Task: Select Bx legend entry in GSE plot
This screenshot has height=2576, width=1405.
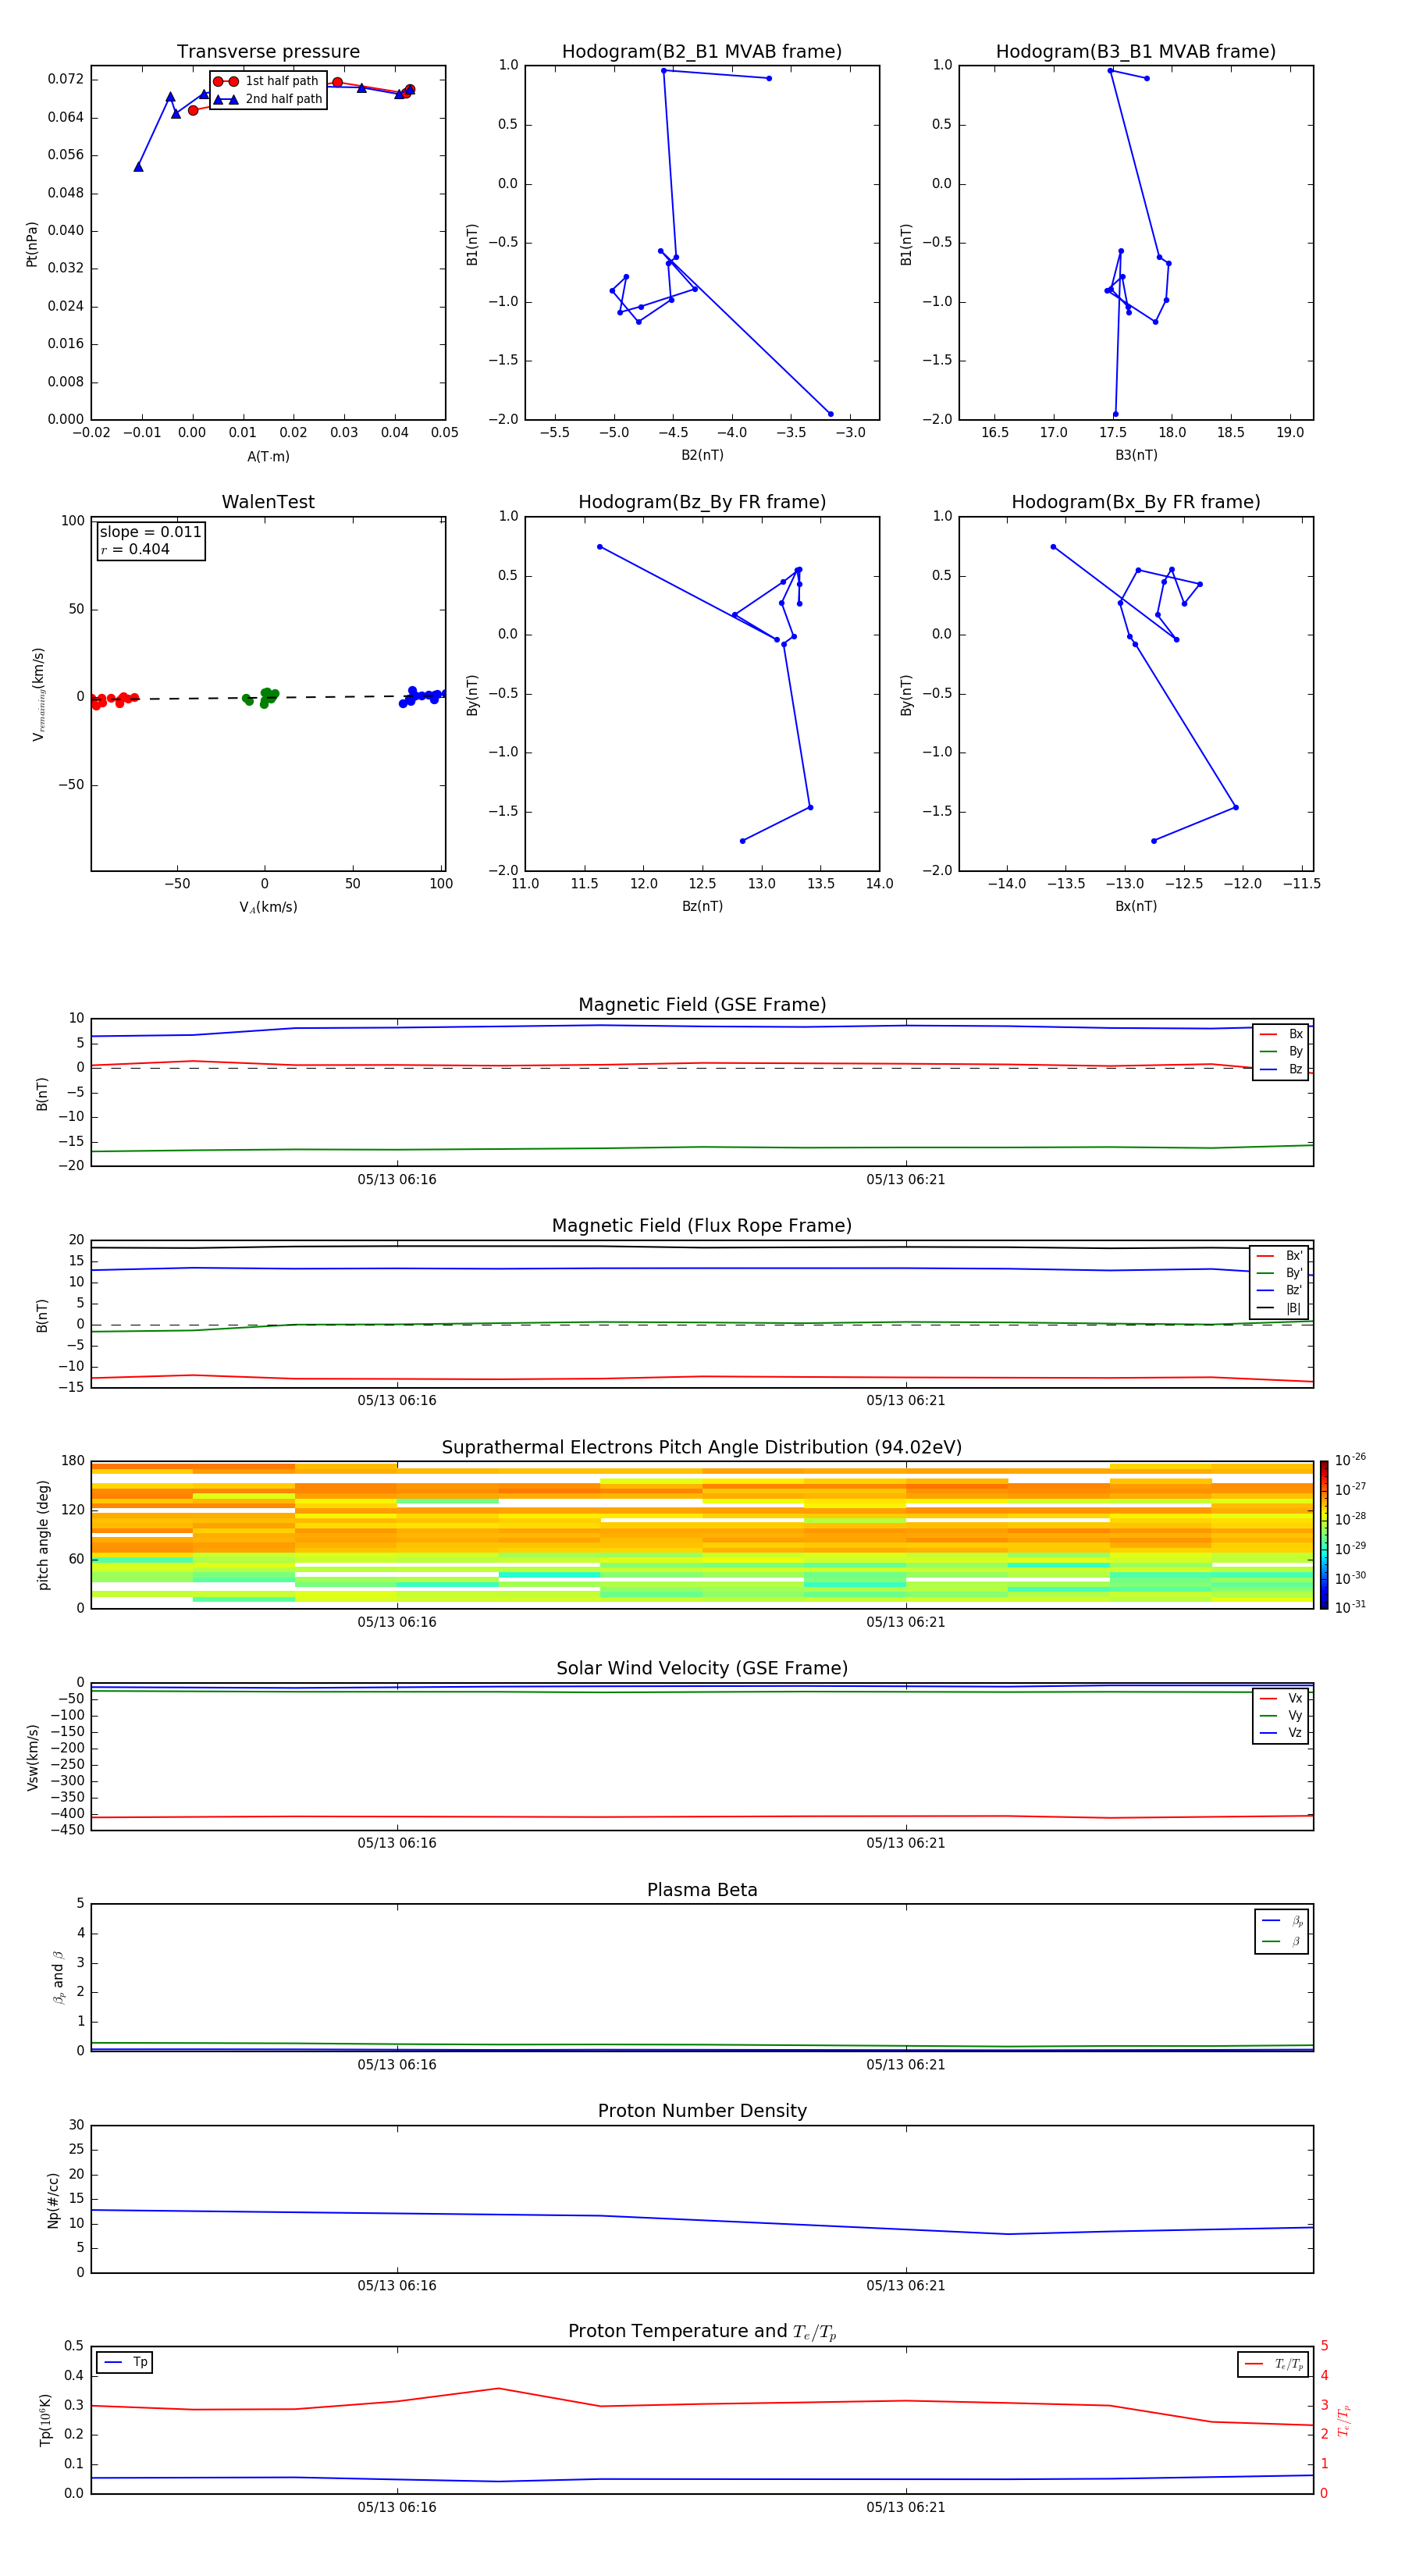Action: [1281, 1034]
